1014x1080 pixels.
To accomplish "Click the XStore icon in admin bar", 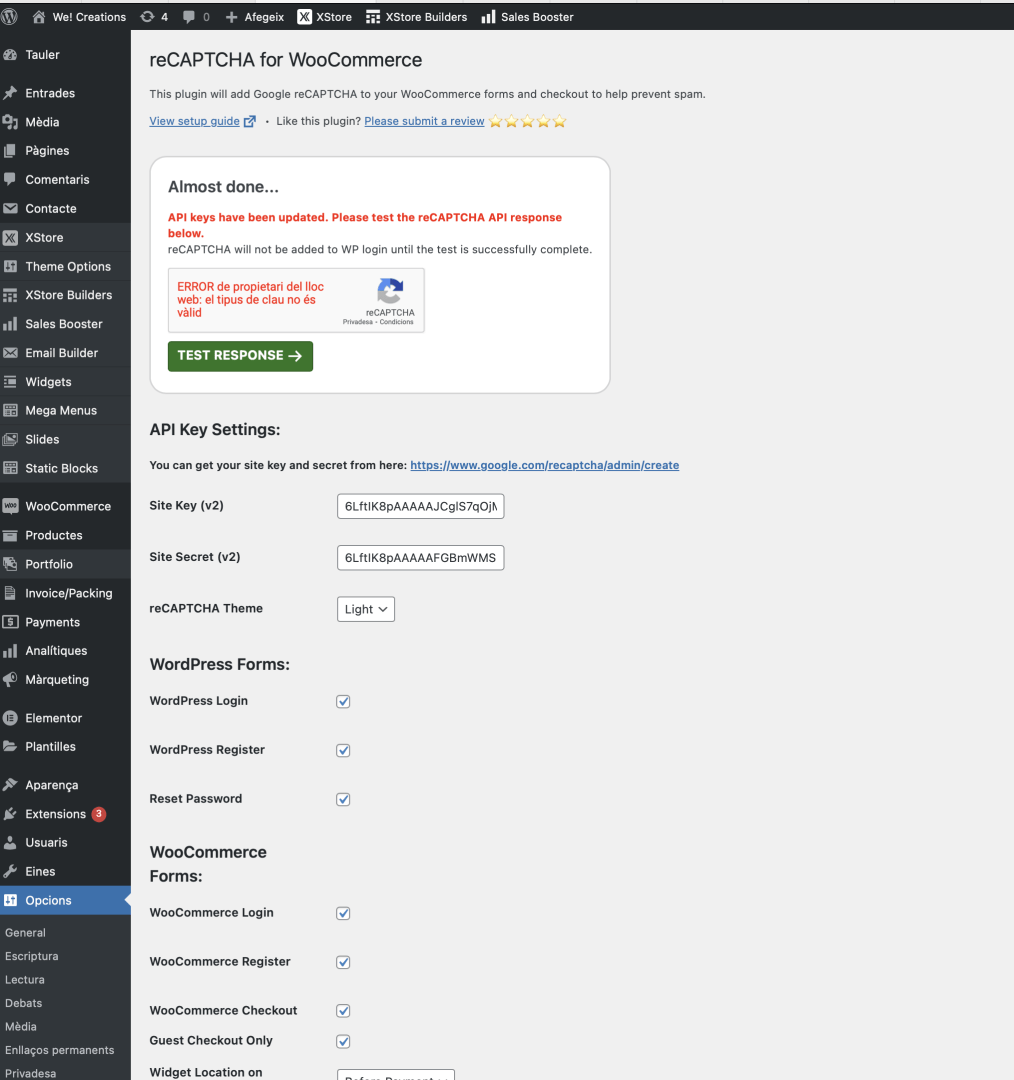I will click(x=304, y=17).
